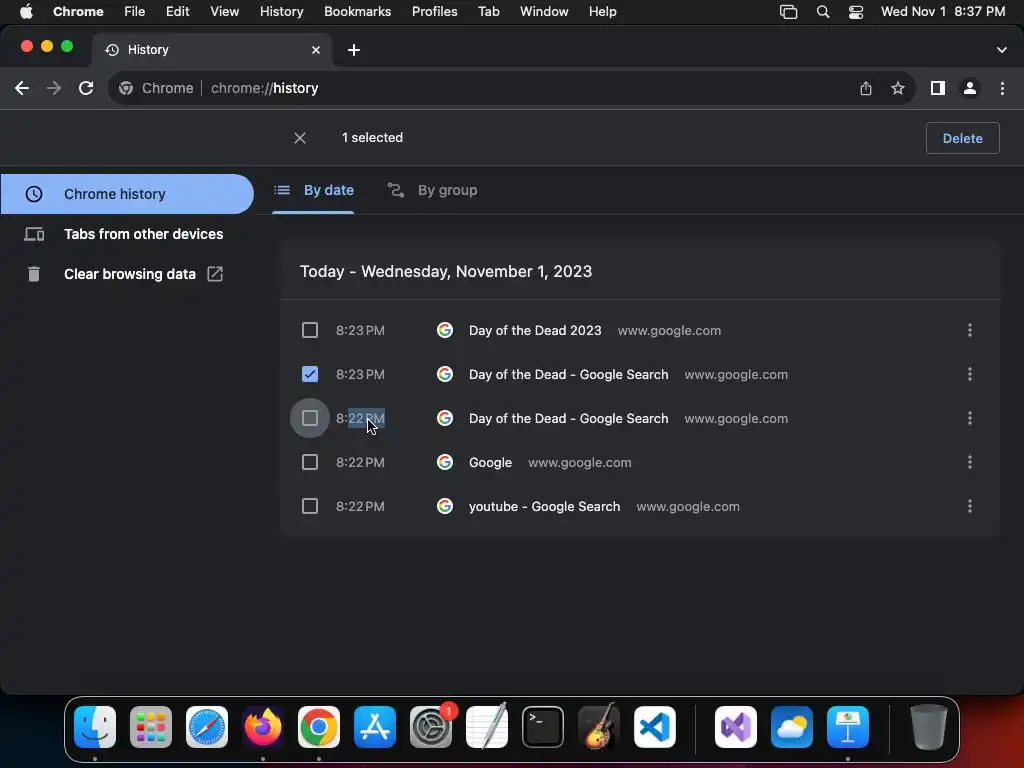
Task: Open Chrome's three-dot menu
Action: 1002,88
